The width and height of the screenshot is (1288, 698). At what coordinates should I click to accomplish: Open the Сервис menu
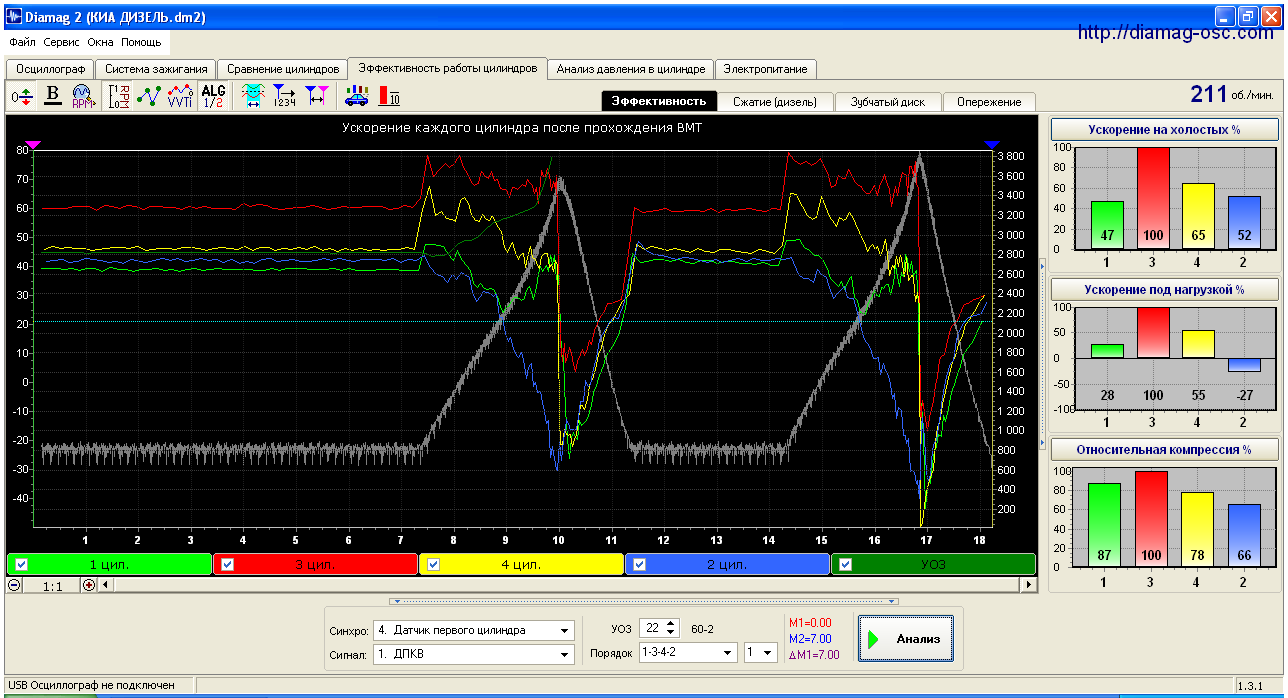[x=62, y=43]
